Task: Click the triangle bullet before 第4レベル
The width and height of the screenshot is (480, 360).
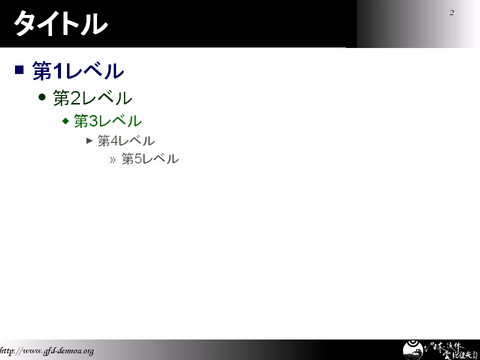Action: (x=89, y=141)
